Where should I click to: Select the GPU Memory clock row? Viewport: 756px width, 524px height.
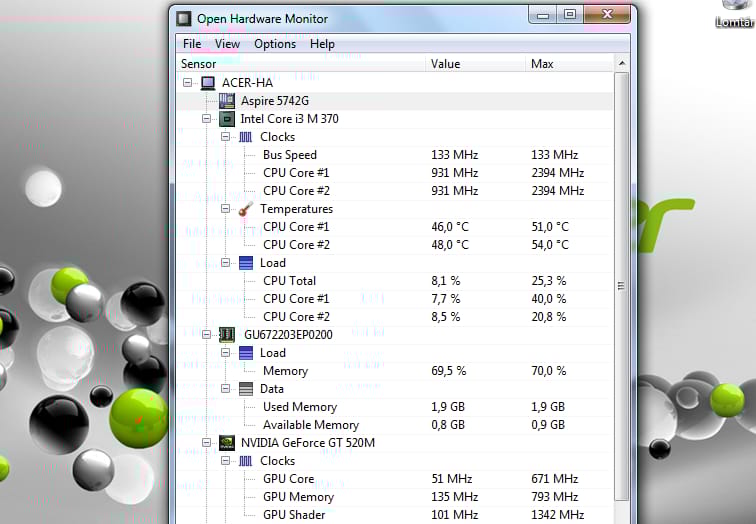pyautogui.click(x=395, y=497)
